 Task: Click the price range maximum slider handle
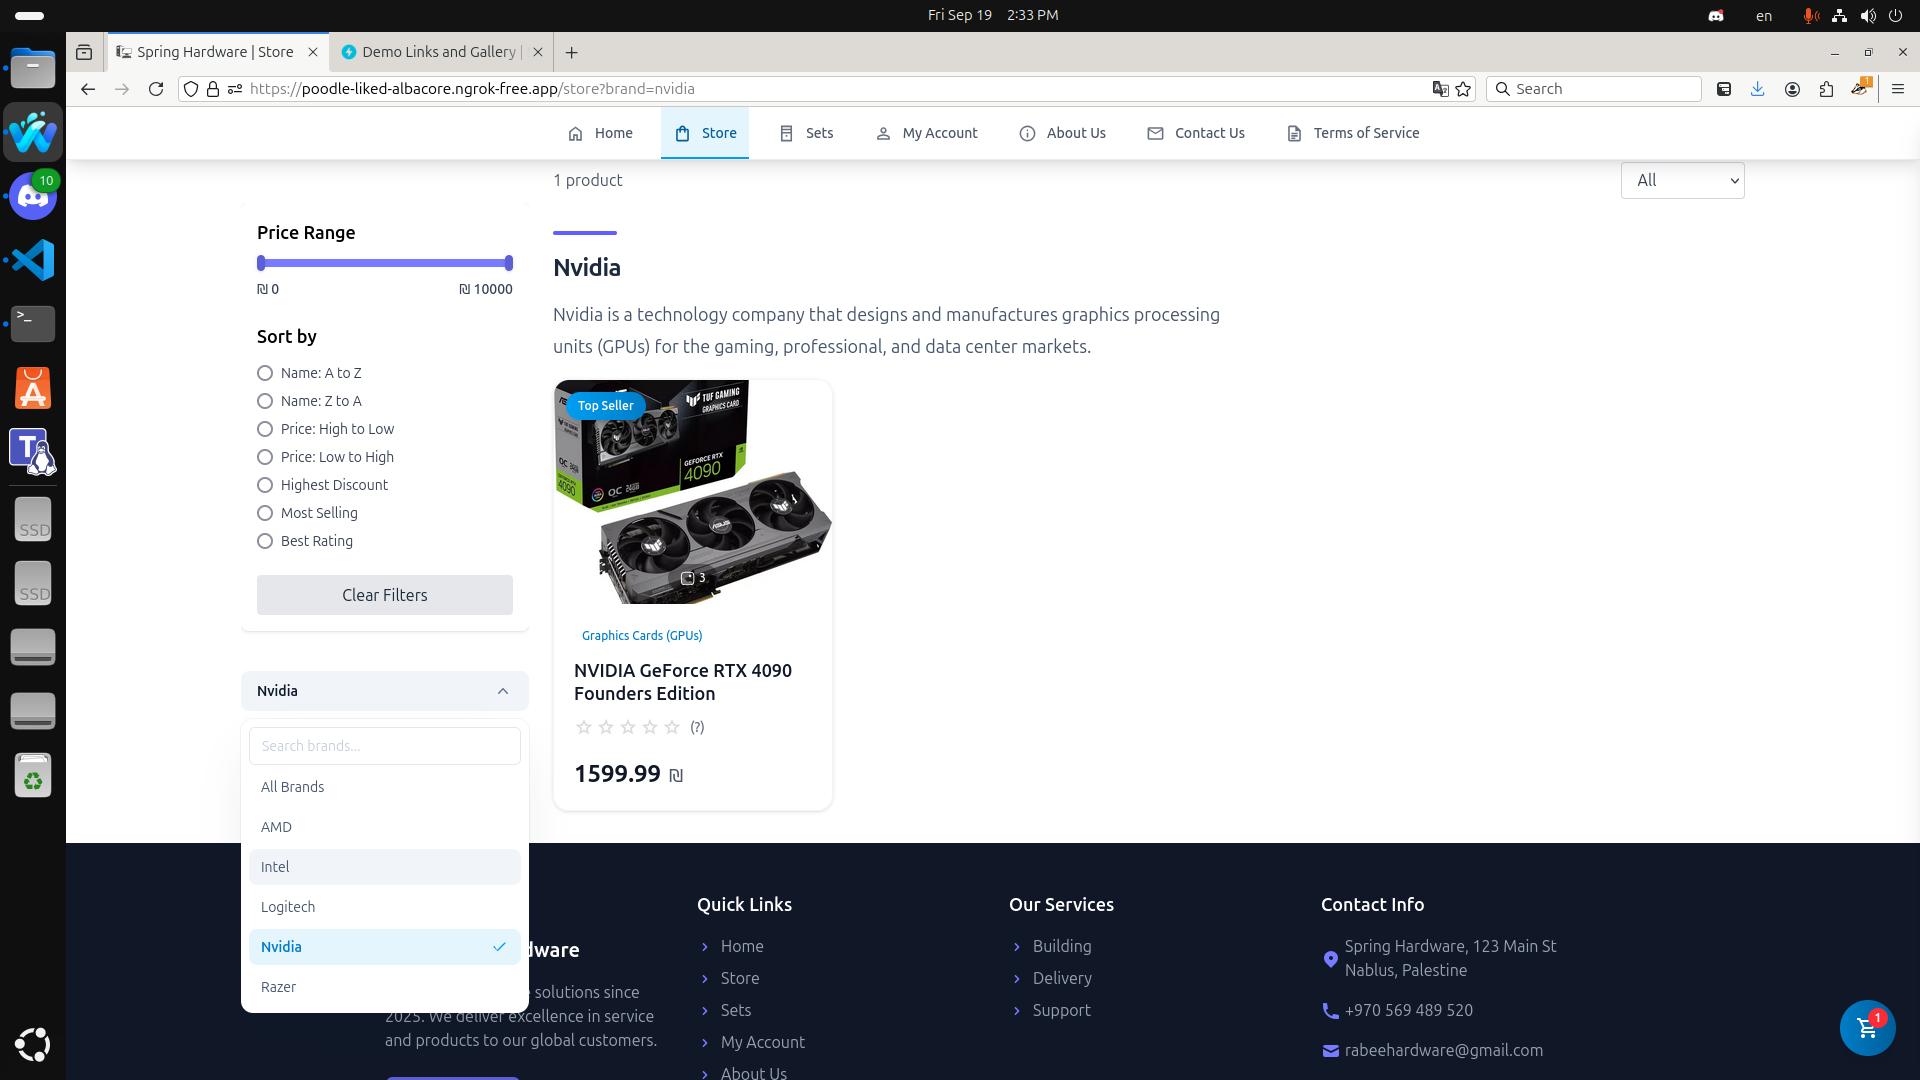509,263
